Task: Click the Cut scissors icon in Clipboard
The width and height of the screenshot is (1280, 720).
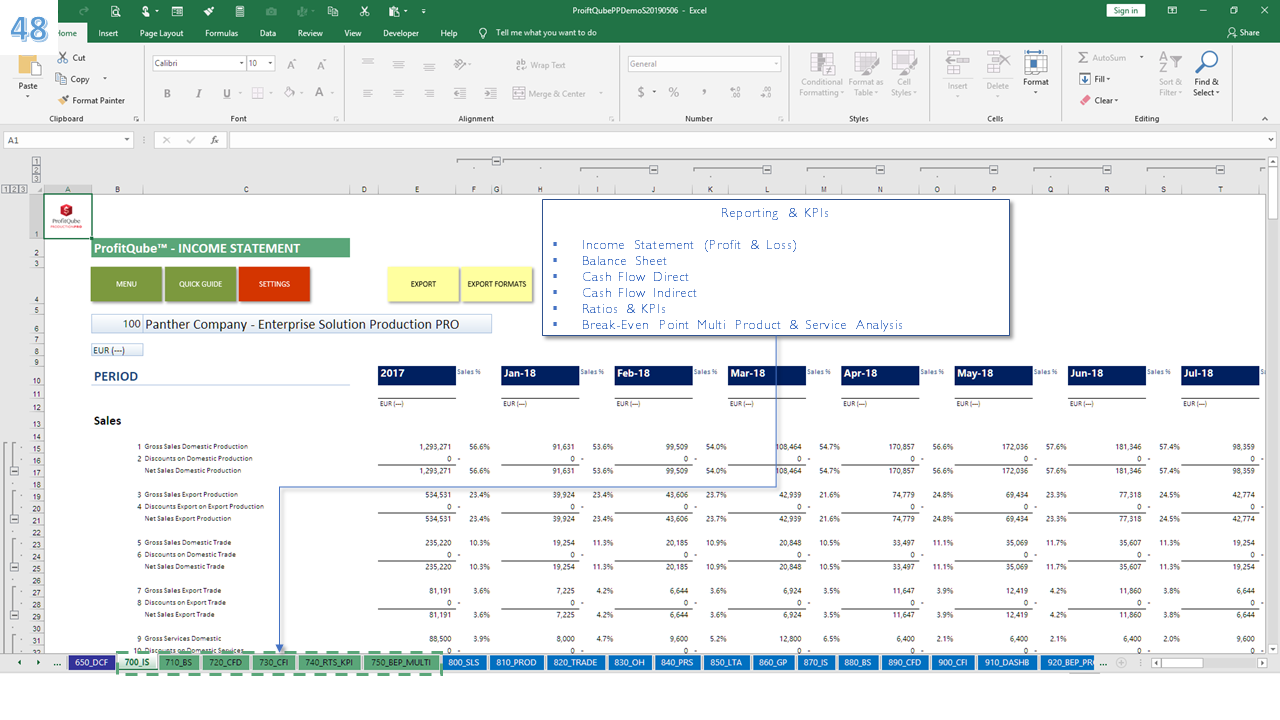Action: click(x=64, y=58)
